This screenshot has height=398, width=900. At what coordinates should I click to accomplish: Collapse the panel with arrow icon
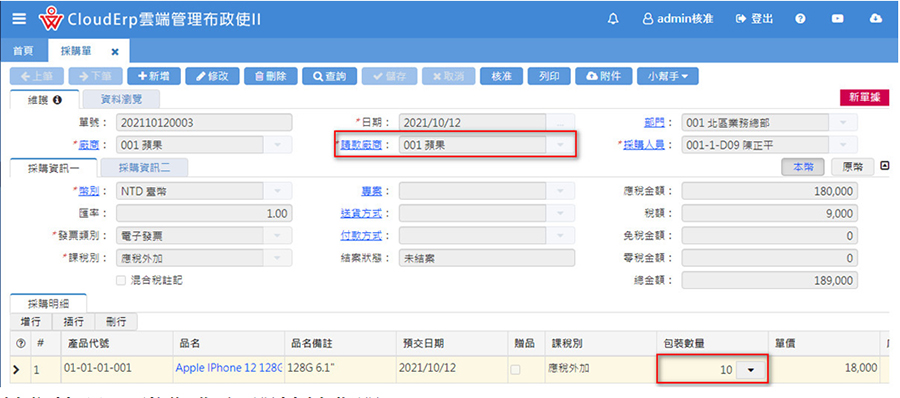pos(885,166)
